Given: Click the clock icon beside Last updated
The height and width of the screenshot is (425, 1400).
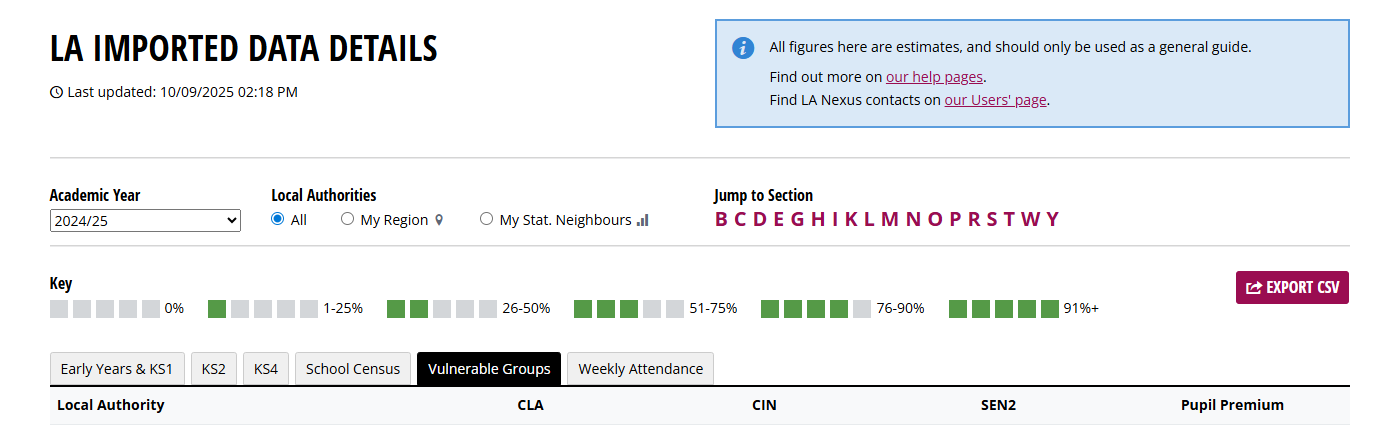Looking at the screenshot, I should [x=56, y=92].
